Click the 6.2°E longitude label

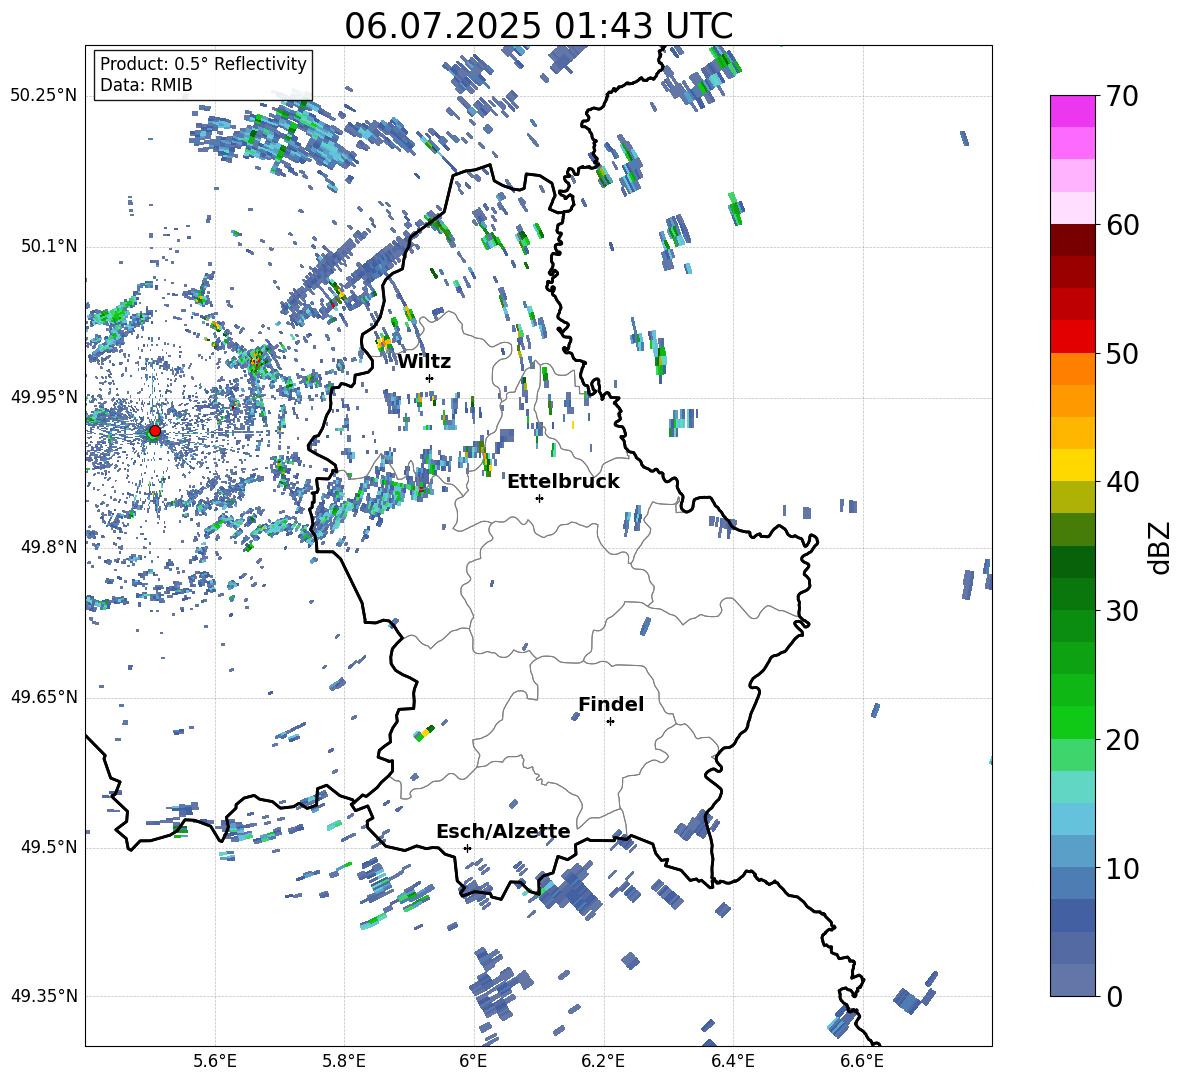pos(603,1061)
